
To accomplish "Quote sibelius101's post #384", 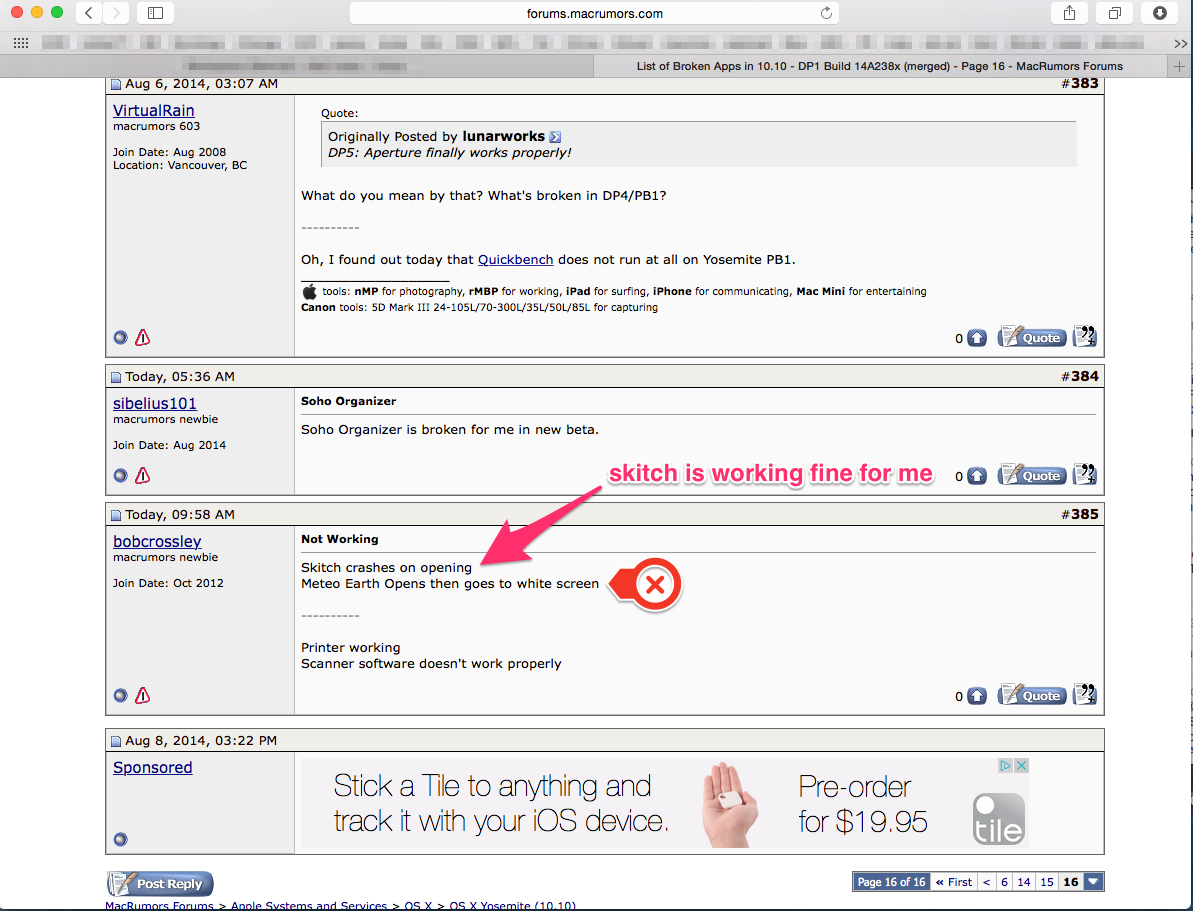I will tap(1032, 474).
